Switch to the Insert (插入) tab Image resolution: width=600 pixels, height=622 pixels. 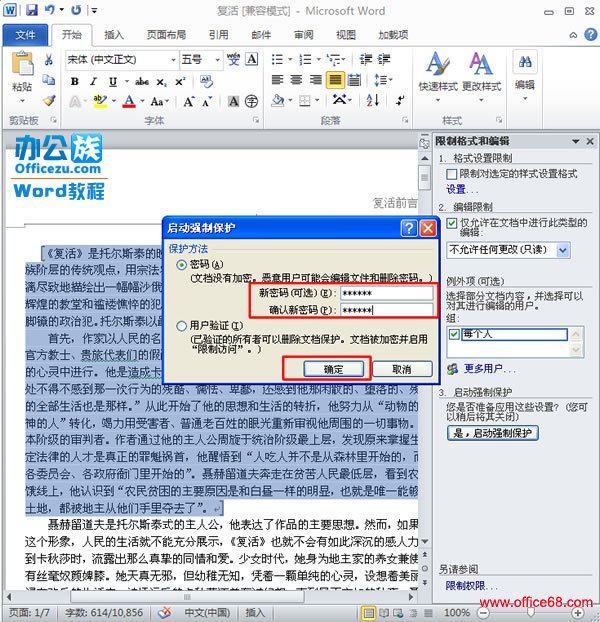point(113,35)
